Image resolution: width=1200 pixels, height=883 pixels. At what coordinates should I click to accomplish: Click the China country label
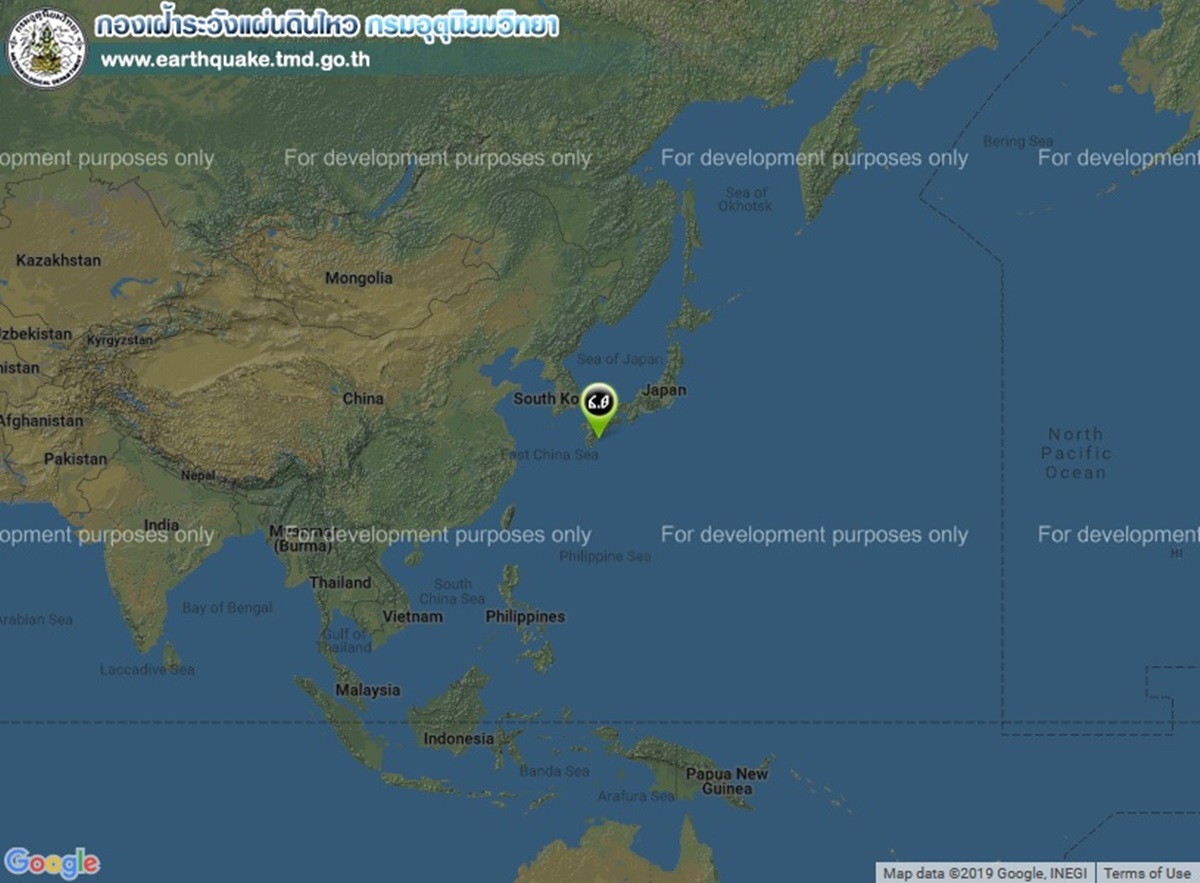click(x=363, y=398)
